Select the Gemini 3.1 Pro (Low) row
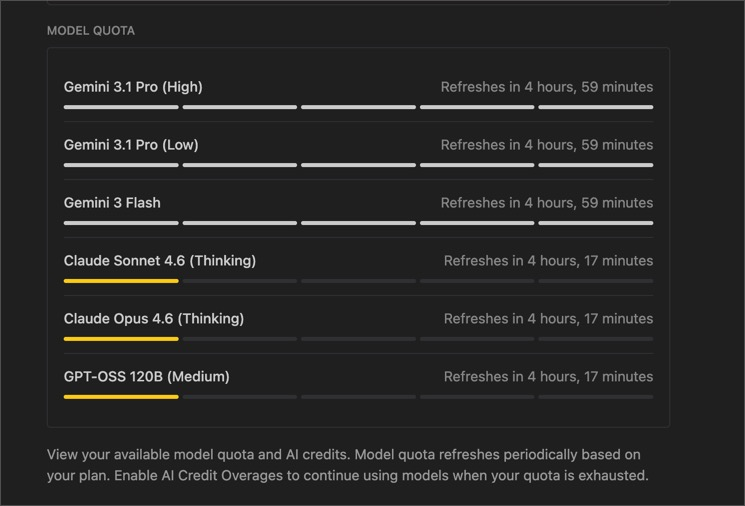This screenshot has height=506, width=745. click(x=358, y=151)
